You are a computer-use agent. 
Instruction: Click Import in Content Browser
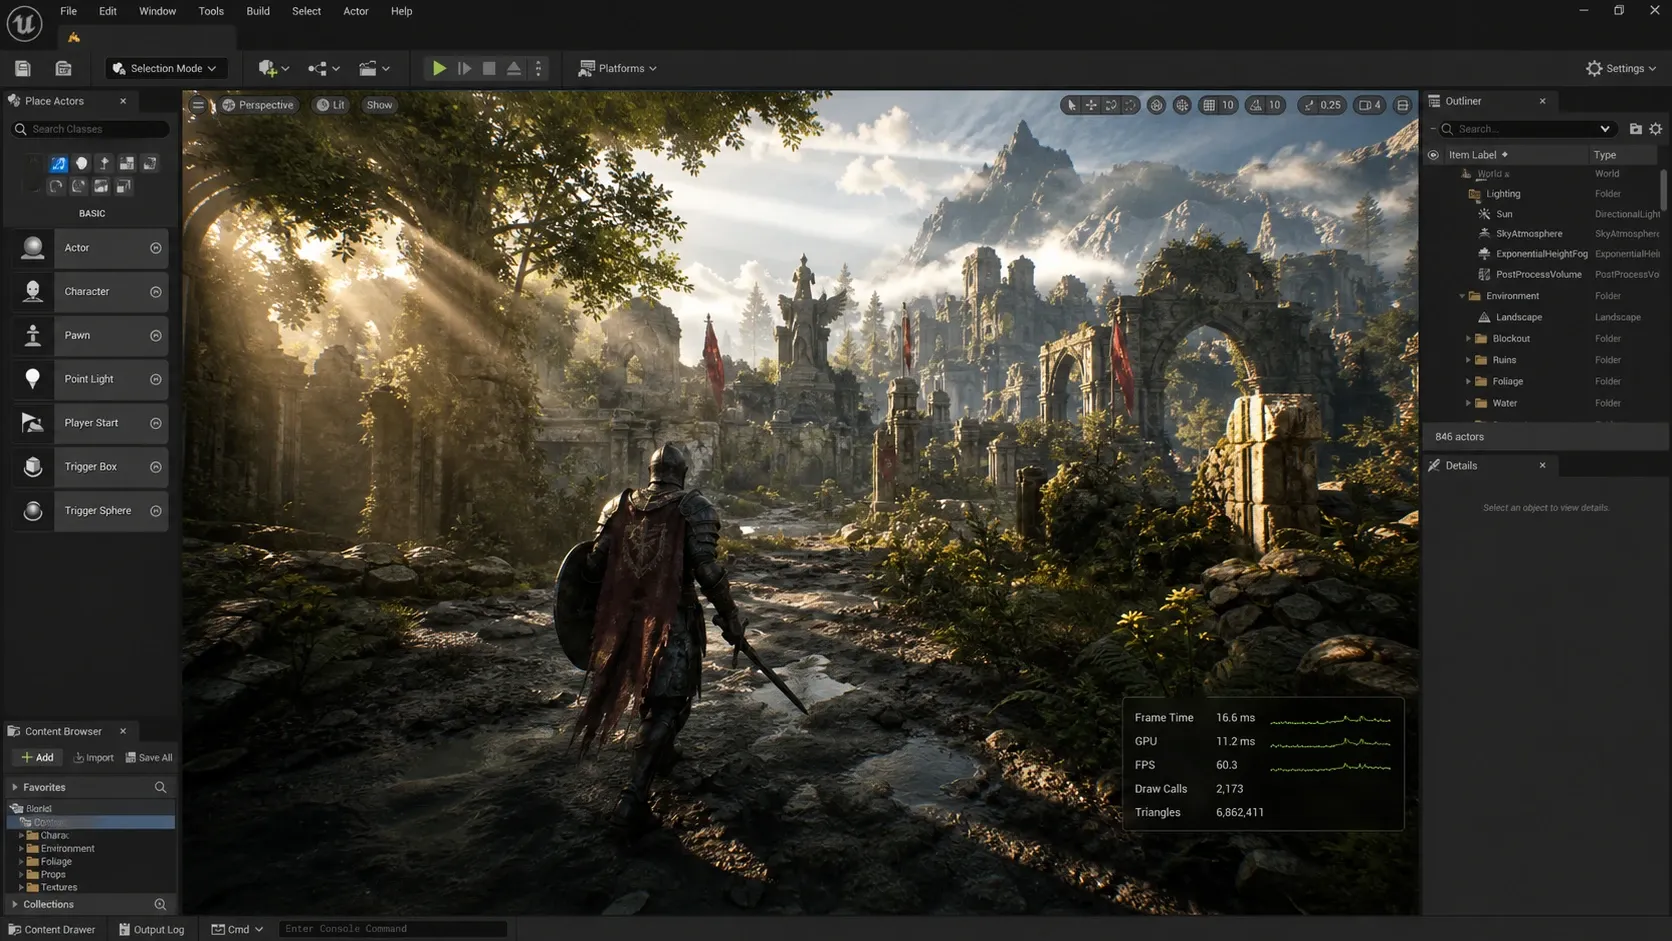coord(94,758)
